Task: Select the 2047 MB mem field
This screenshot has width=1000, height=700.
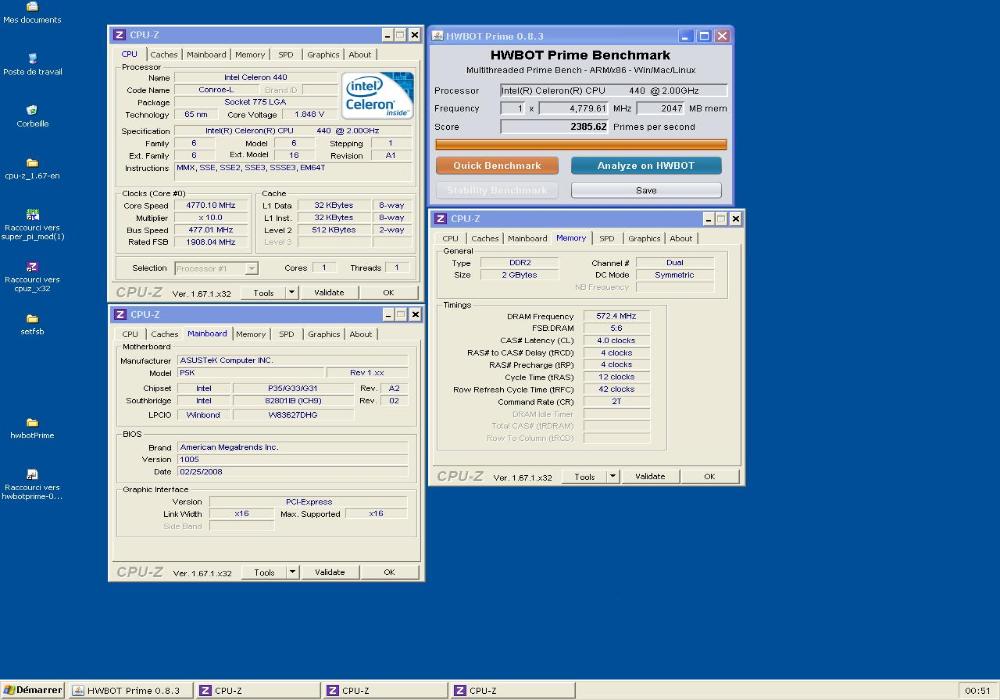Action: pyautogui.click(x=661, y=108)
